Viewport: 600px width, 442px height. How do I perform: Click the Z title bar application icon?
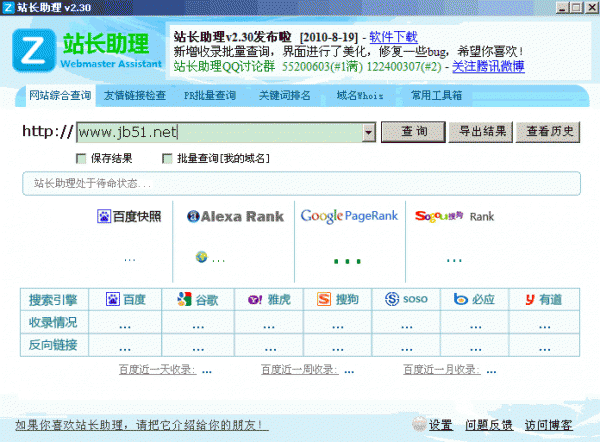8,7
